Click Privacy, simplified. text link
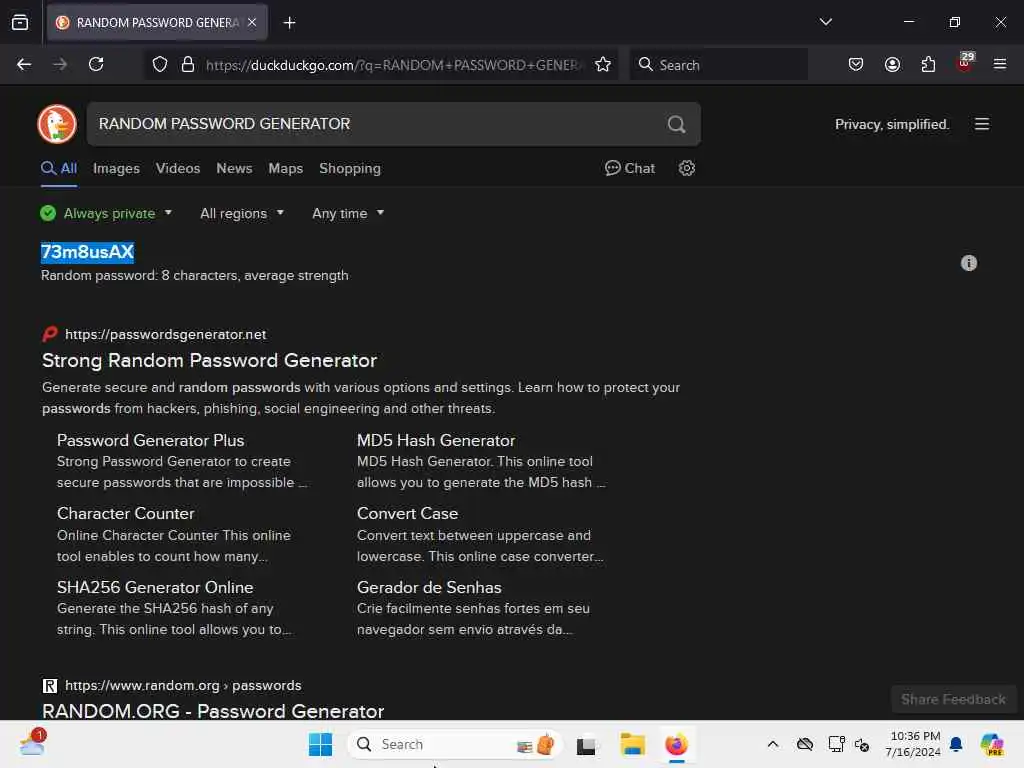The height and width of the screenshot is (768, 1024). click(891, 124)
